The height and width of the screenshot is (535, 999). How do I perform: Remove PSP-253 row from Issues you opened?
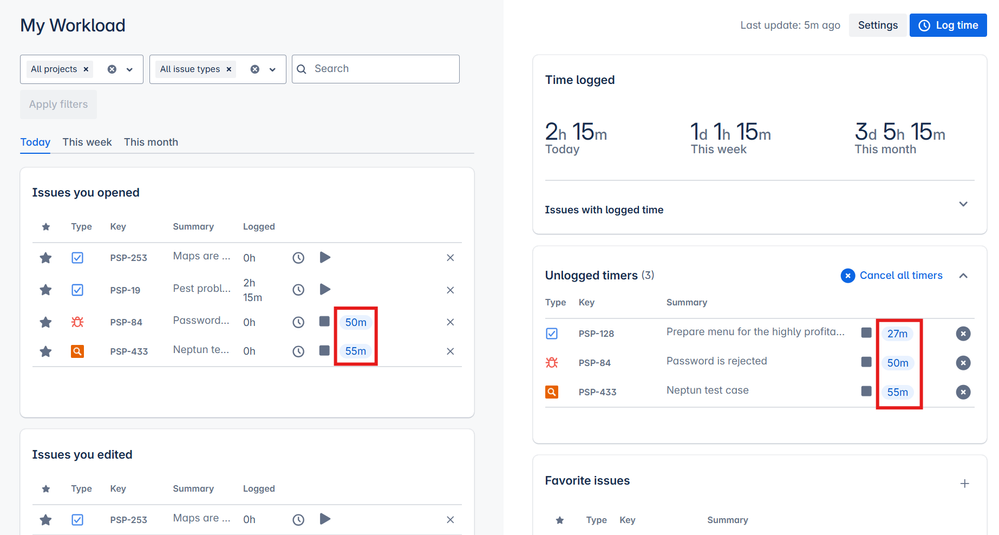450,258
